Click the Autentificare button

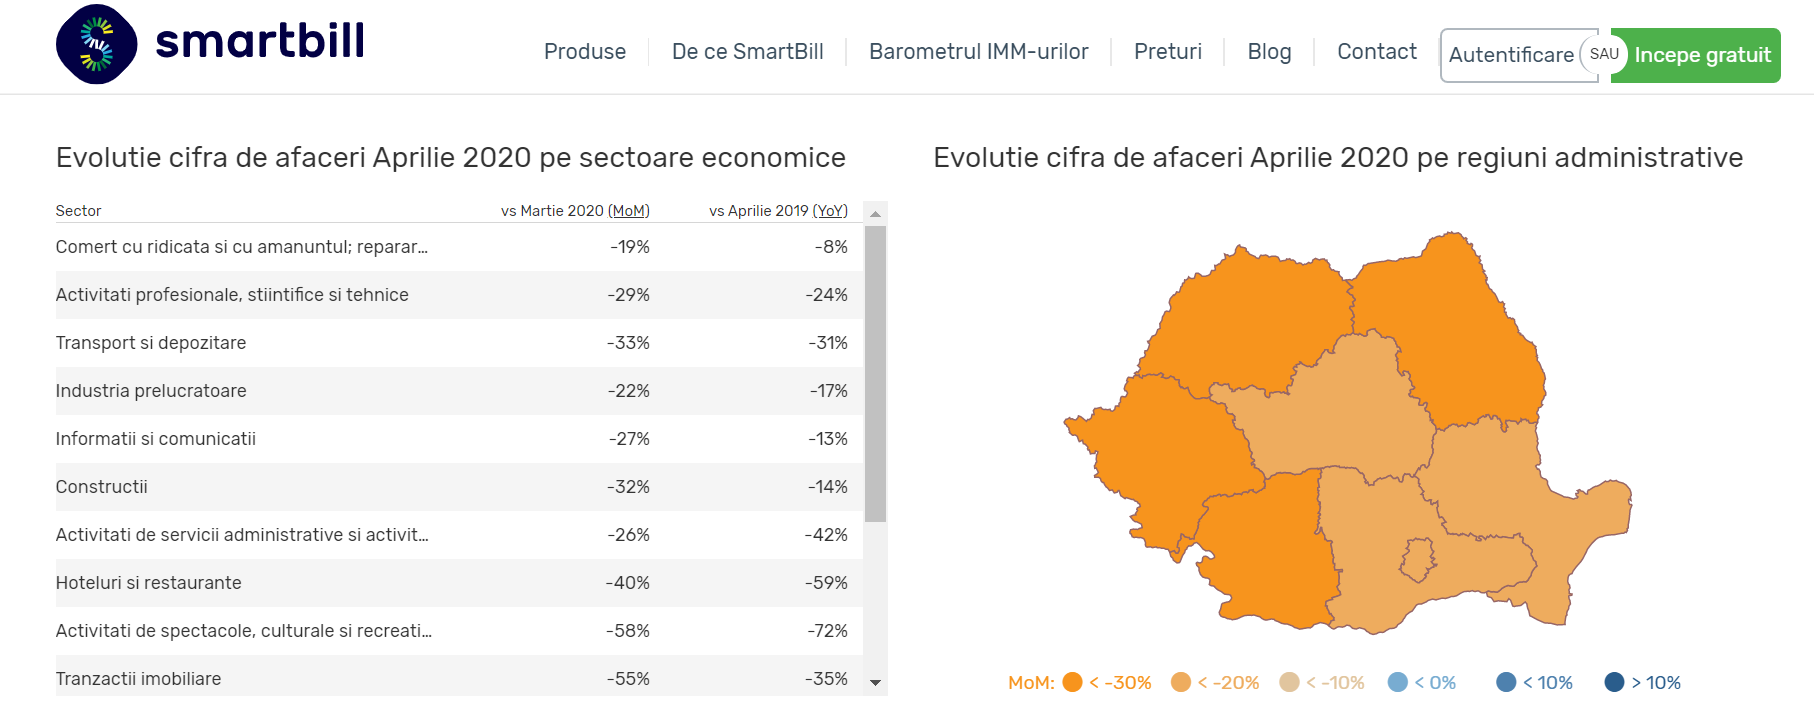[1513, 55]
